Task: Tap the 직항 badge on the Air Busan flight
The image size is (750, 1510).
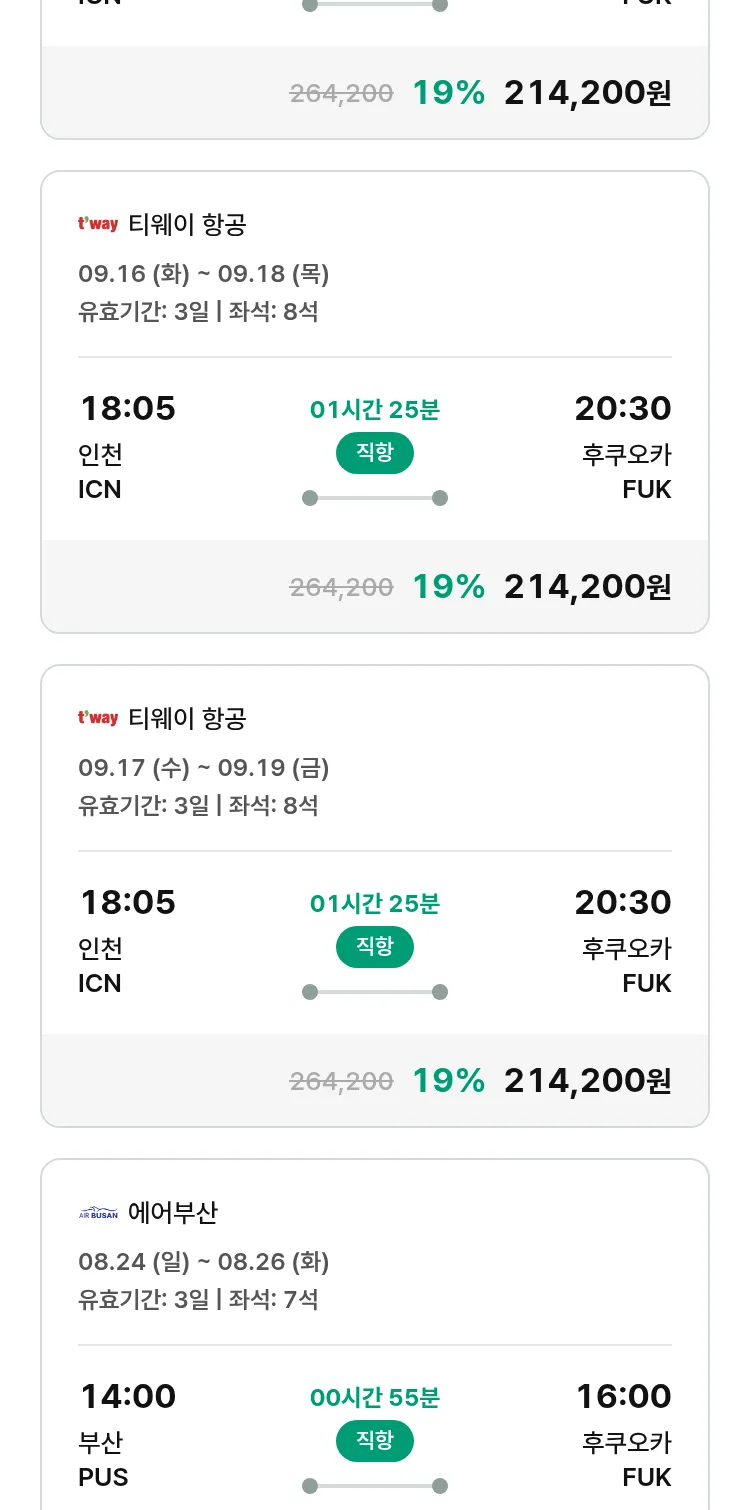Action: click(375, 1441)
